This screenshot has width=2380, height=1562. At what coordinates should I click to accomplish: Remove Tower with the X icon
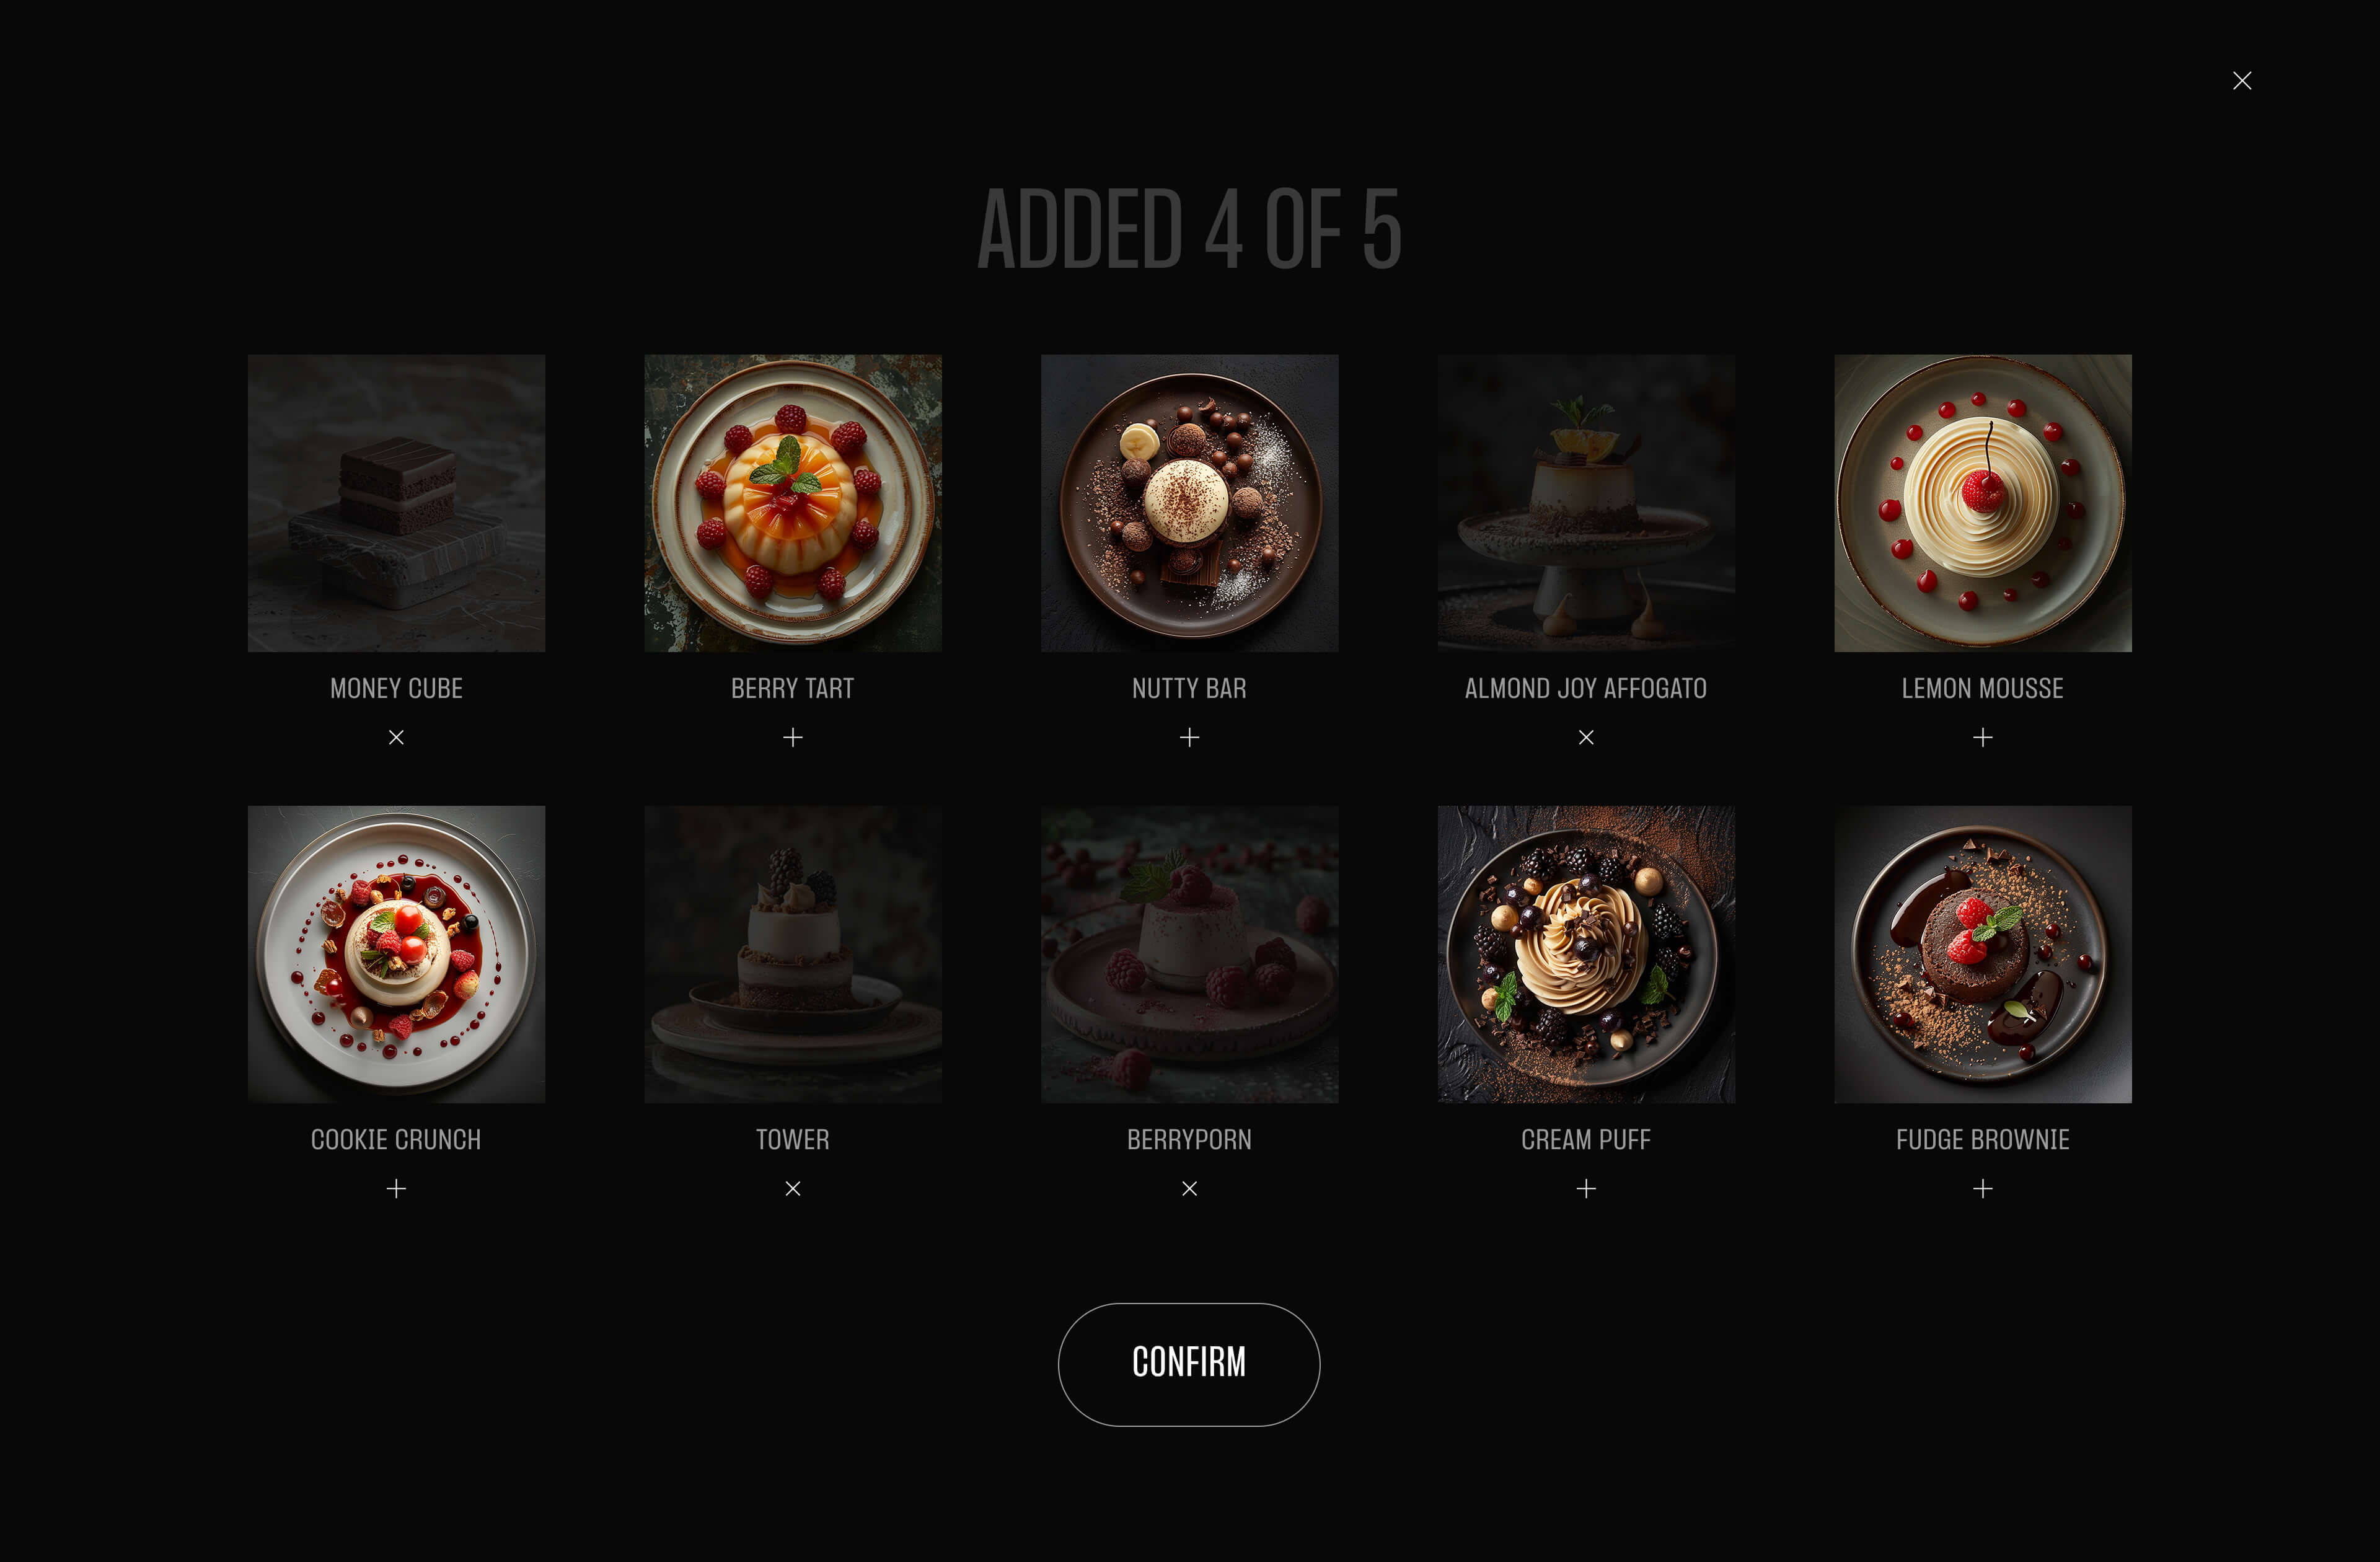[793, 1188]
